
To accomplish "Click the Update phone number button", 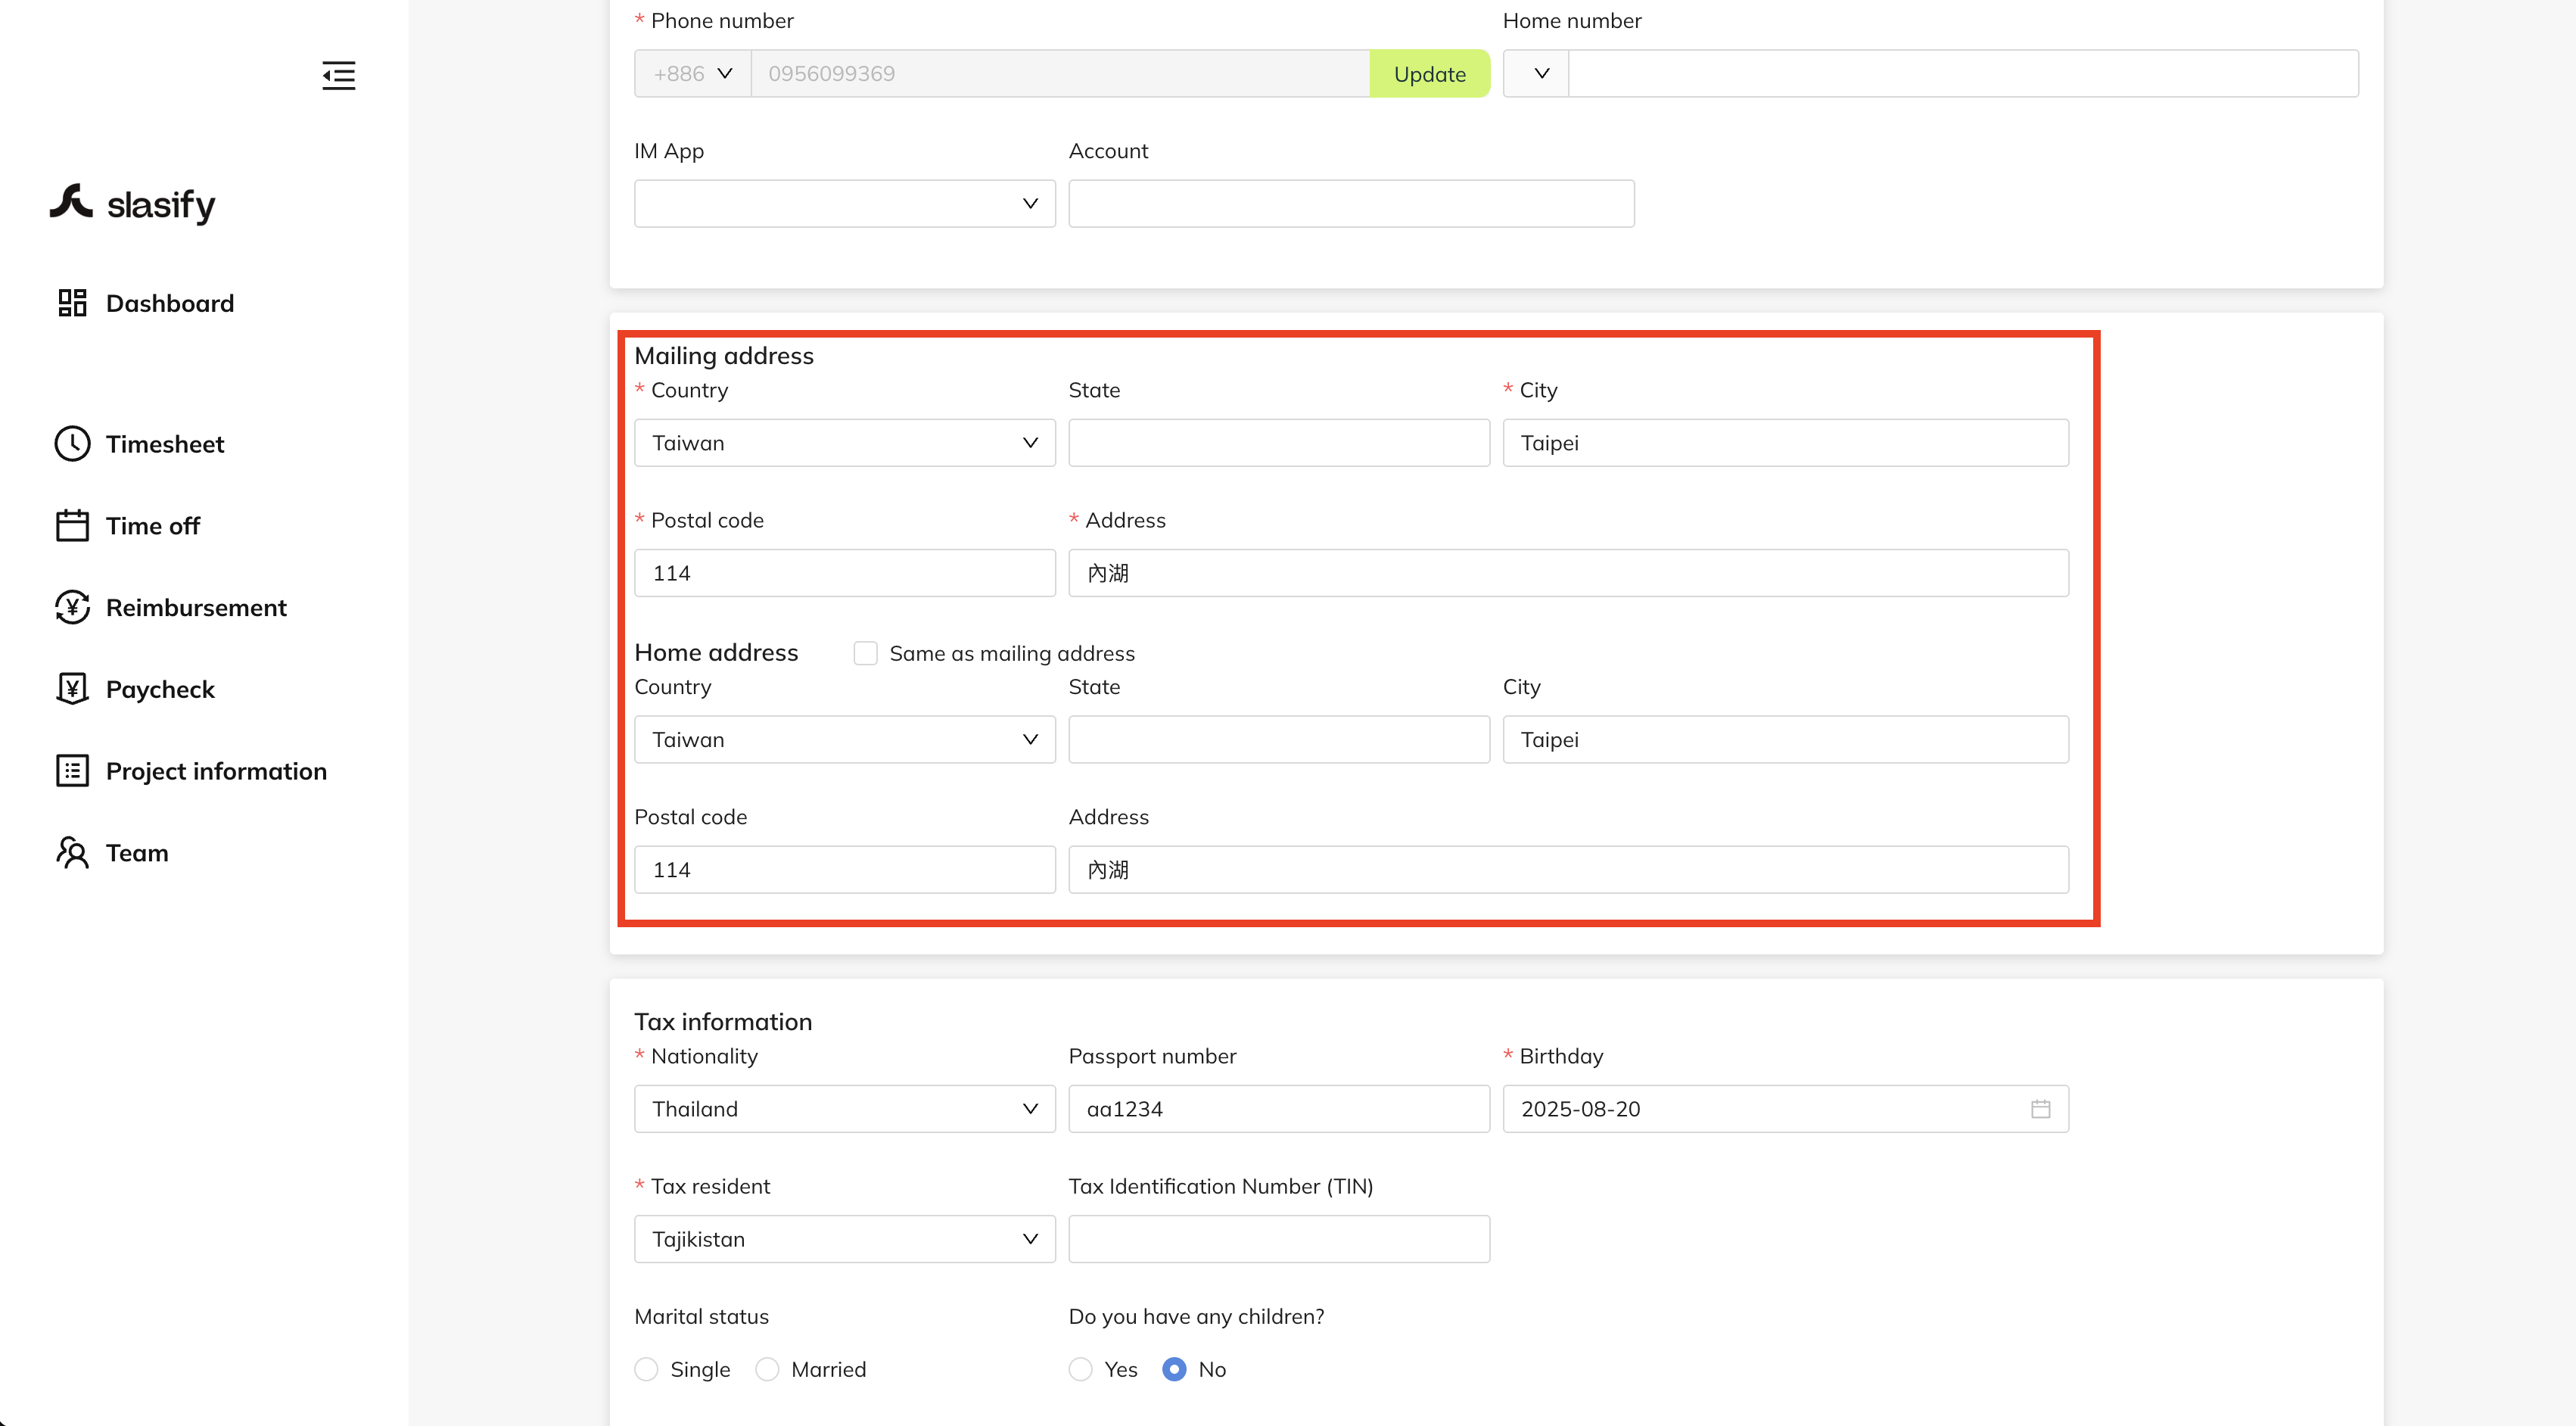I will pos(1429,74).
